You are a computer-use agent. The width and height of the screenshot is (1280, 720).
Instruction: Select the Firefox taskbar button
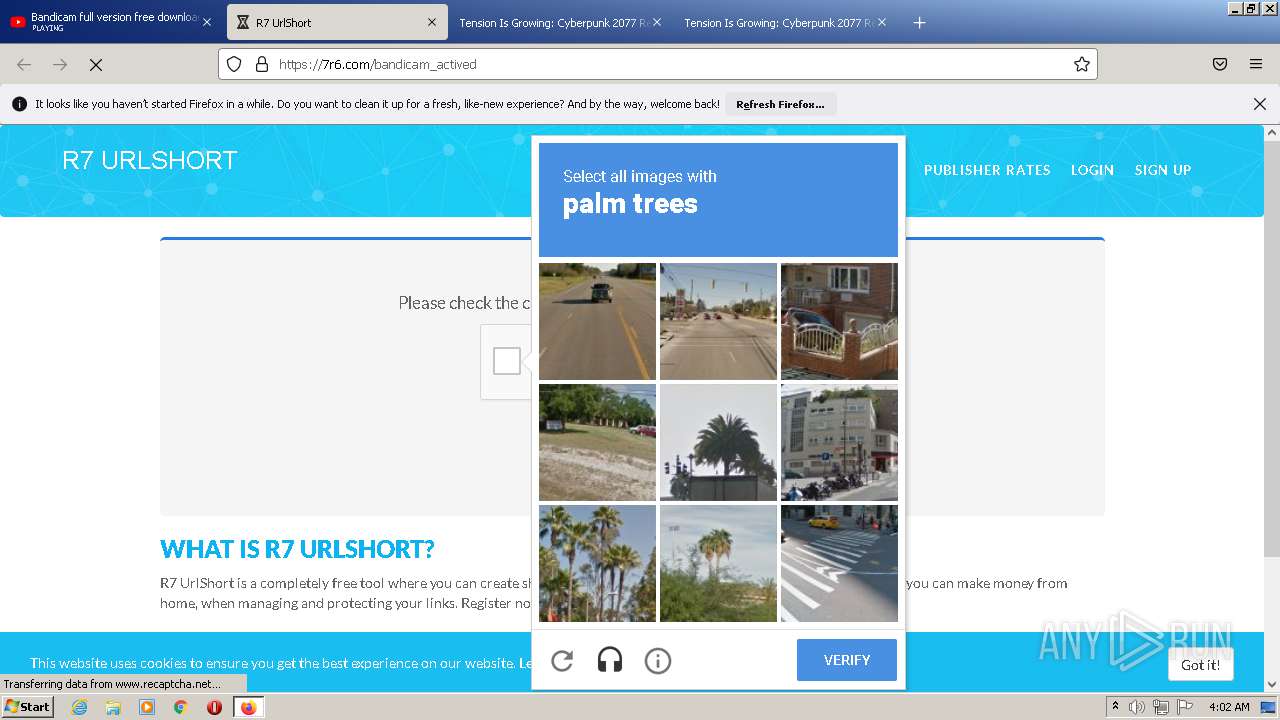[x=248, y=707]
